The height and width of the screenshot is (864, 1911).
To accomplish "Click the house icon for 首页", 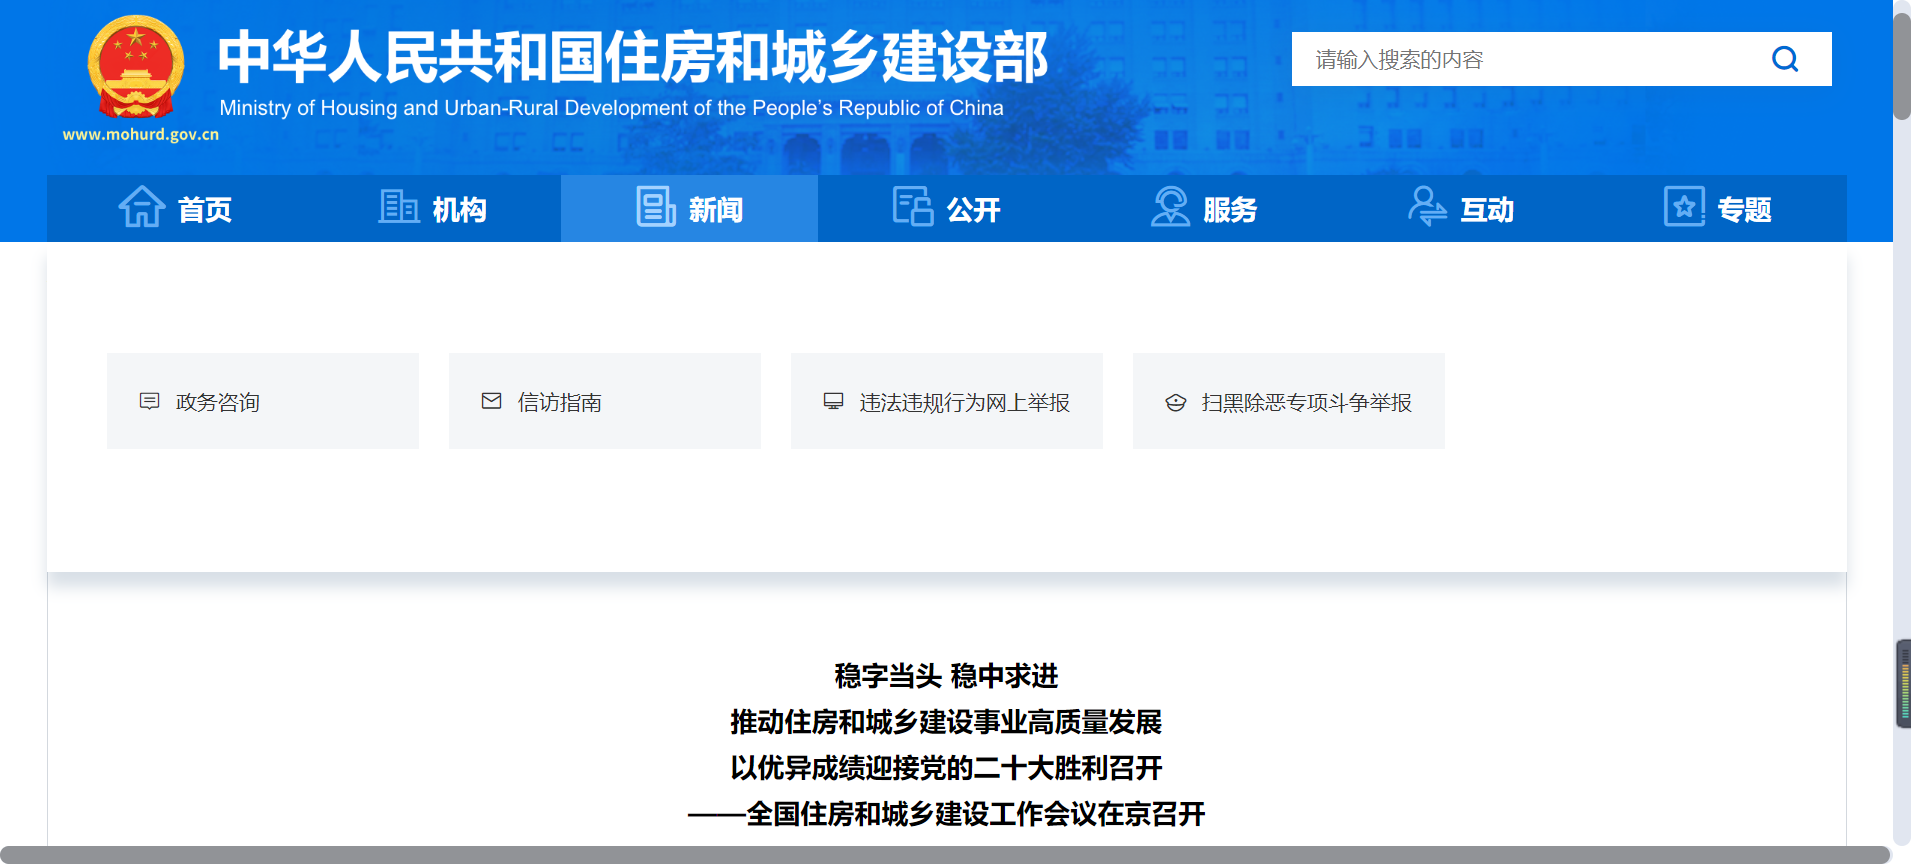I will coord(142,208).
